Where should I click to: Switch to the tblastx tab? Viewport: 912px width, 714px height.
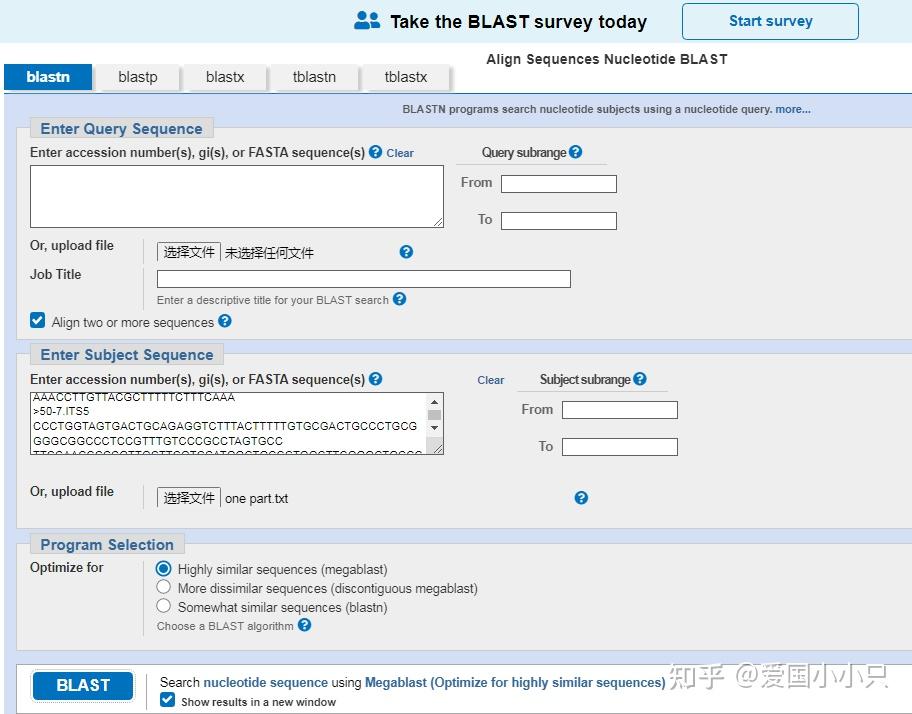pos(406,77)
